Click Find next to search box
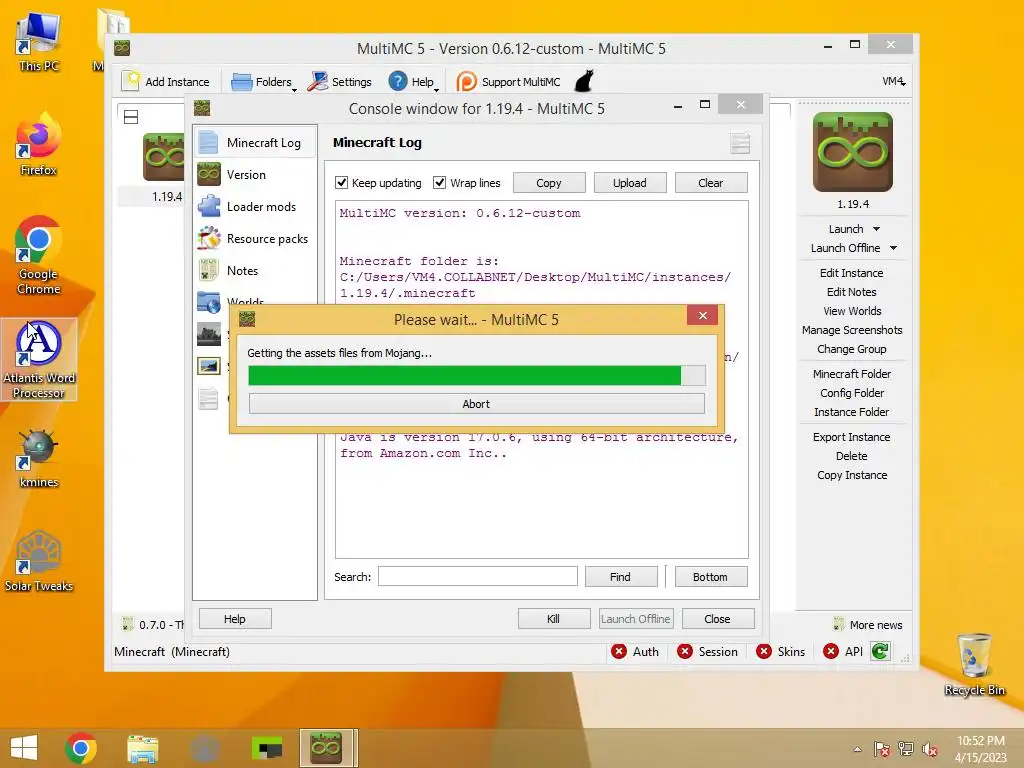The height and width of the screenshot is (768, 1024). [620, 577]
